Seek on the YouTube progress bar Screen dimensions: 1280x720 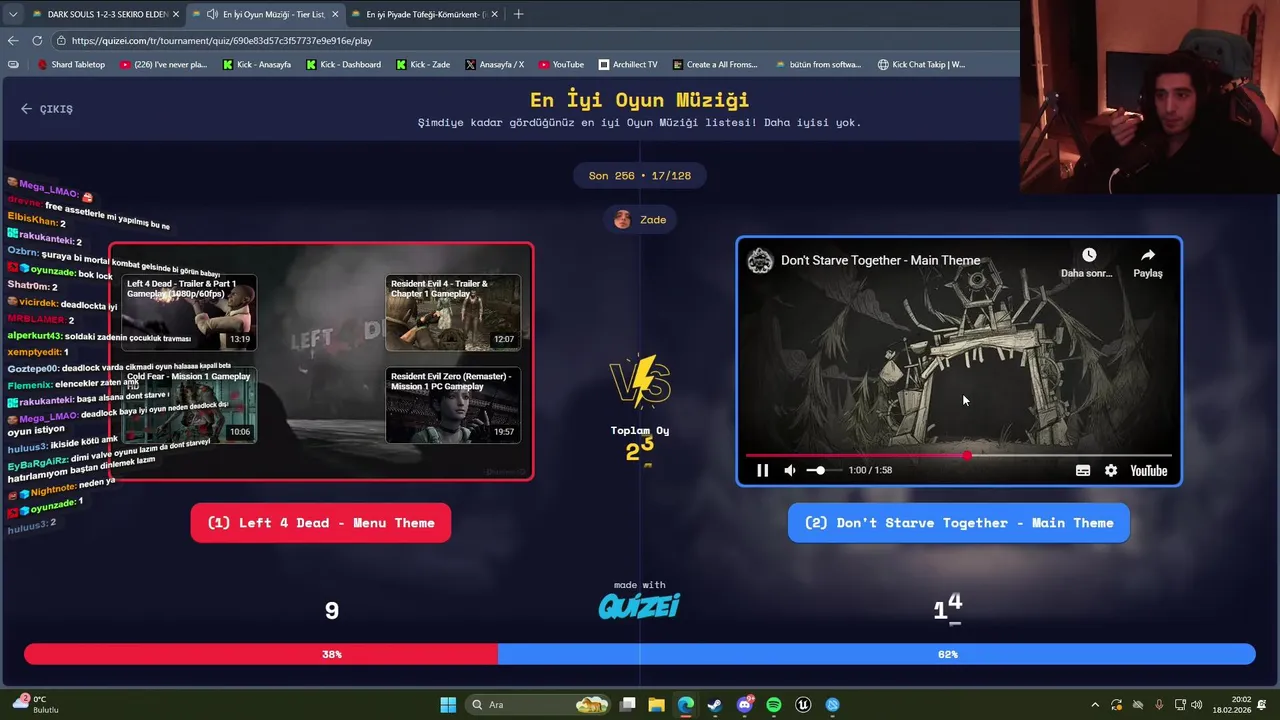tap(958, 455)
